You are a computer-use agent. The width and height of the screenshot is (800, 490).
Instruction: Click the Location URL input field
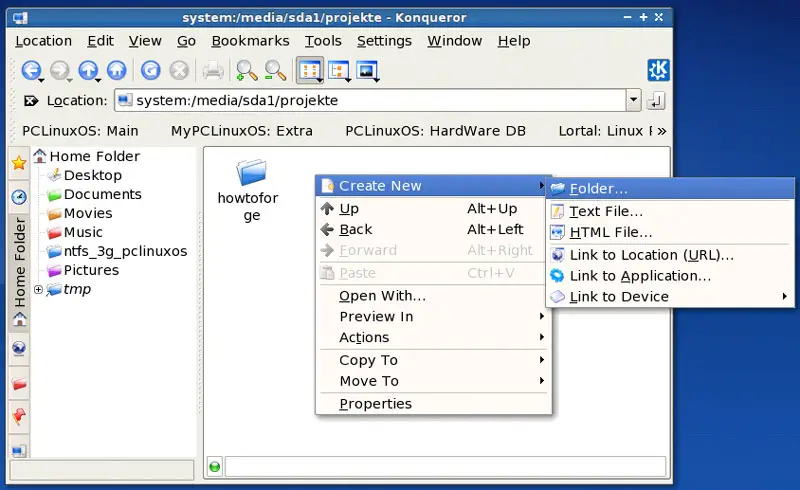[x=370, y=100]
